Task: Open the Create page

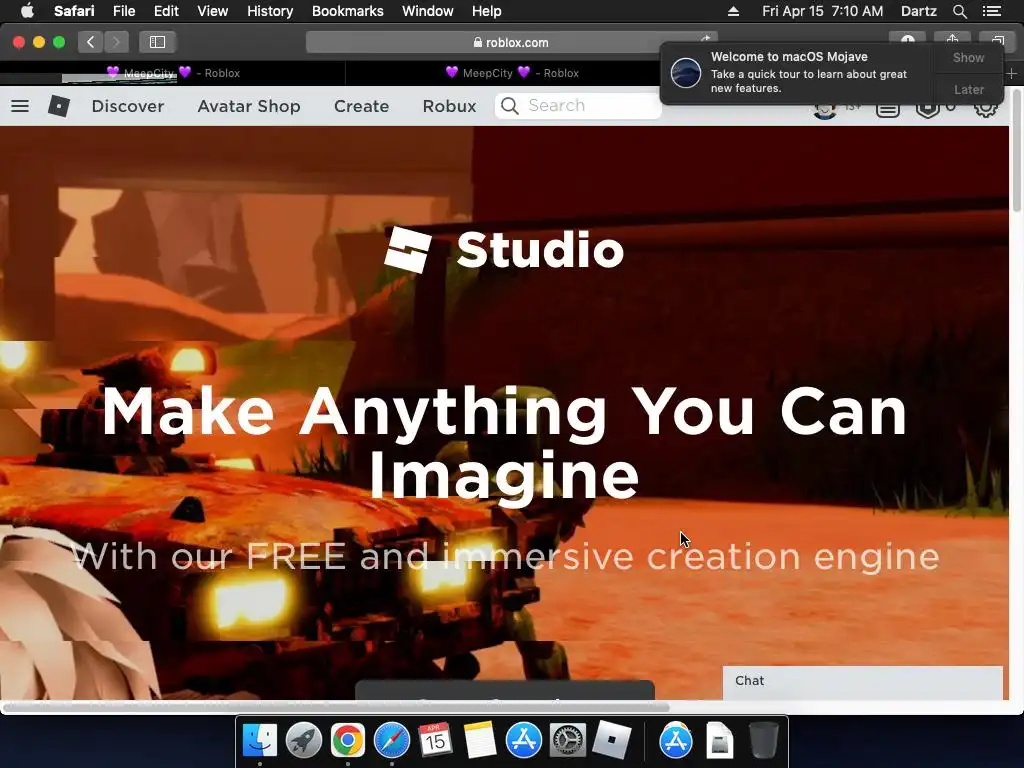Action: [361, 106]
